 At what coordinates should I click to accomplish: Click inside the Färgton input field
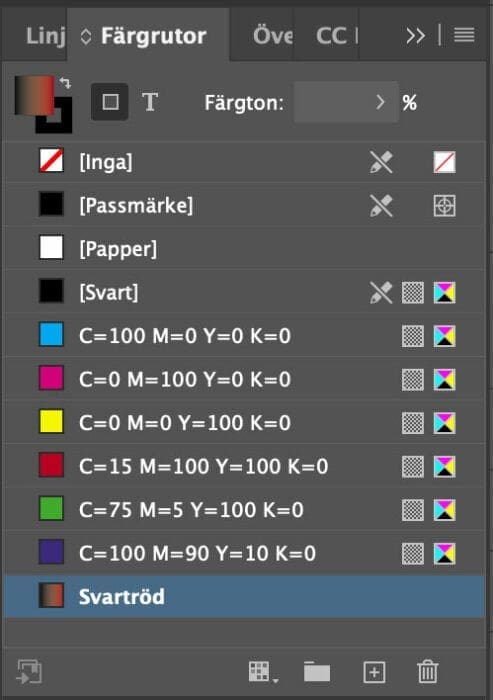pyautogui.click(x=333, y=102)
